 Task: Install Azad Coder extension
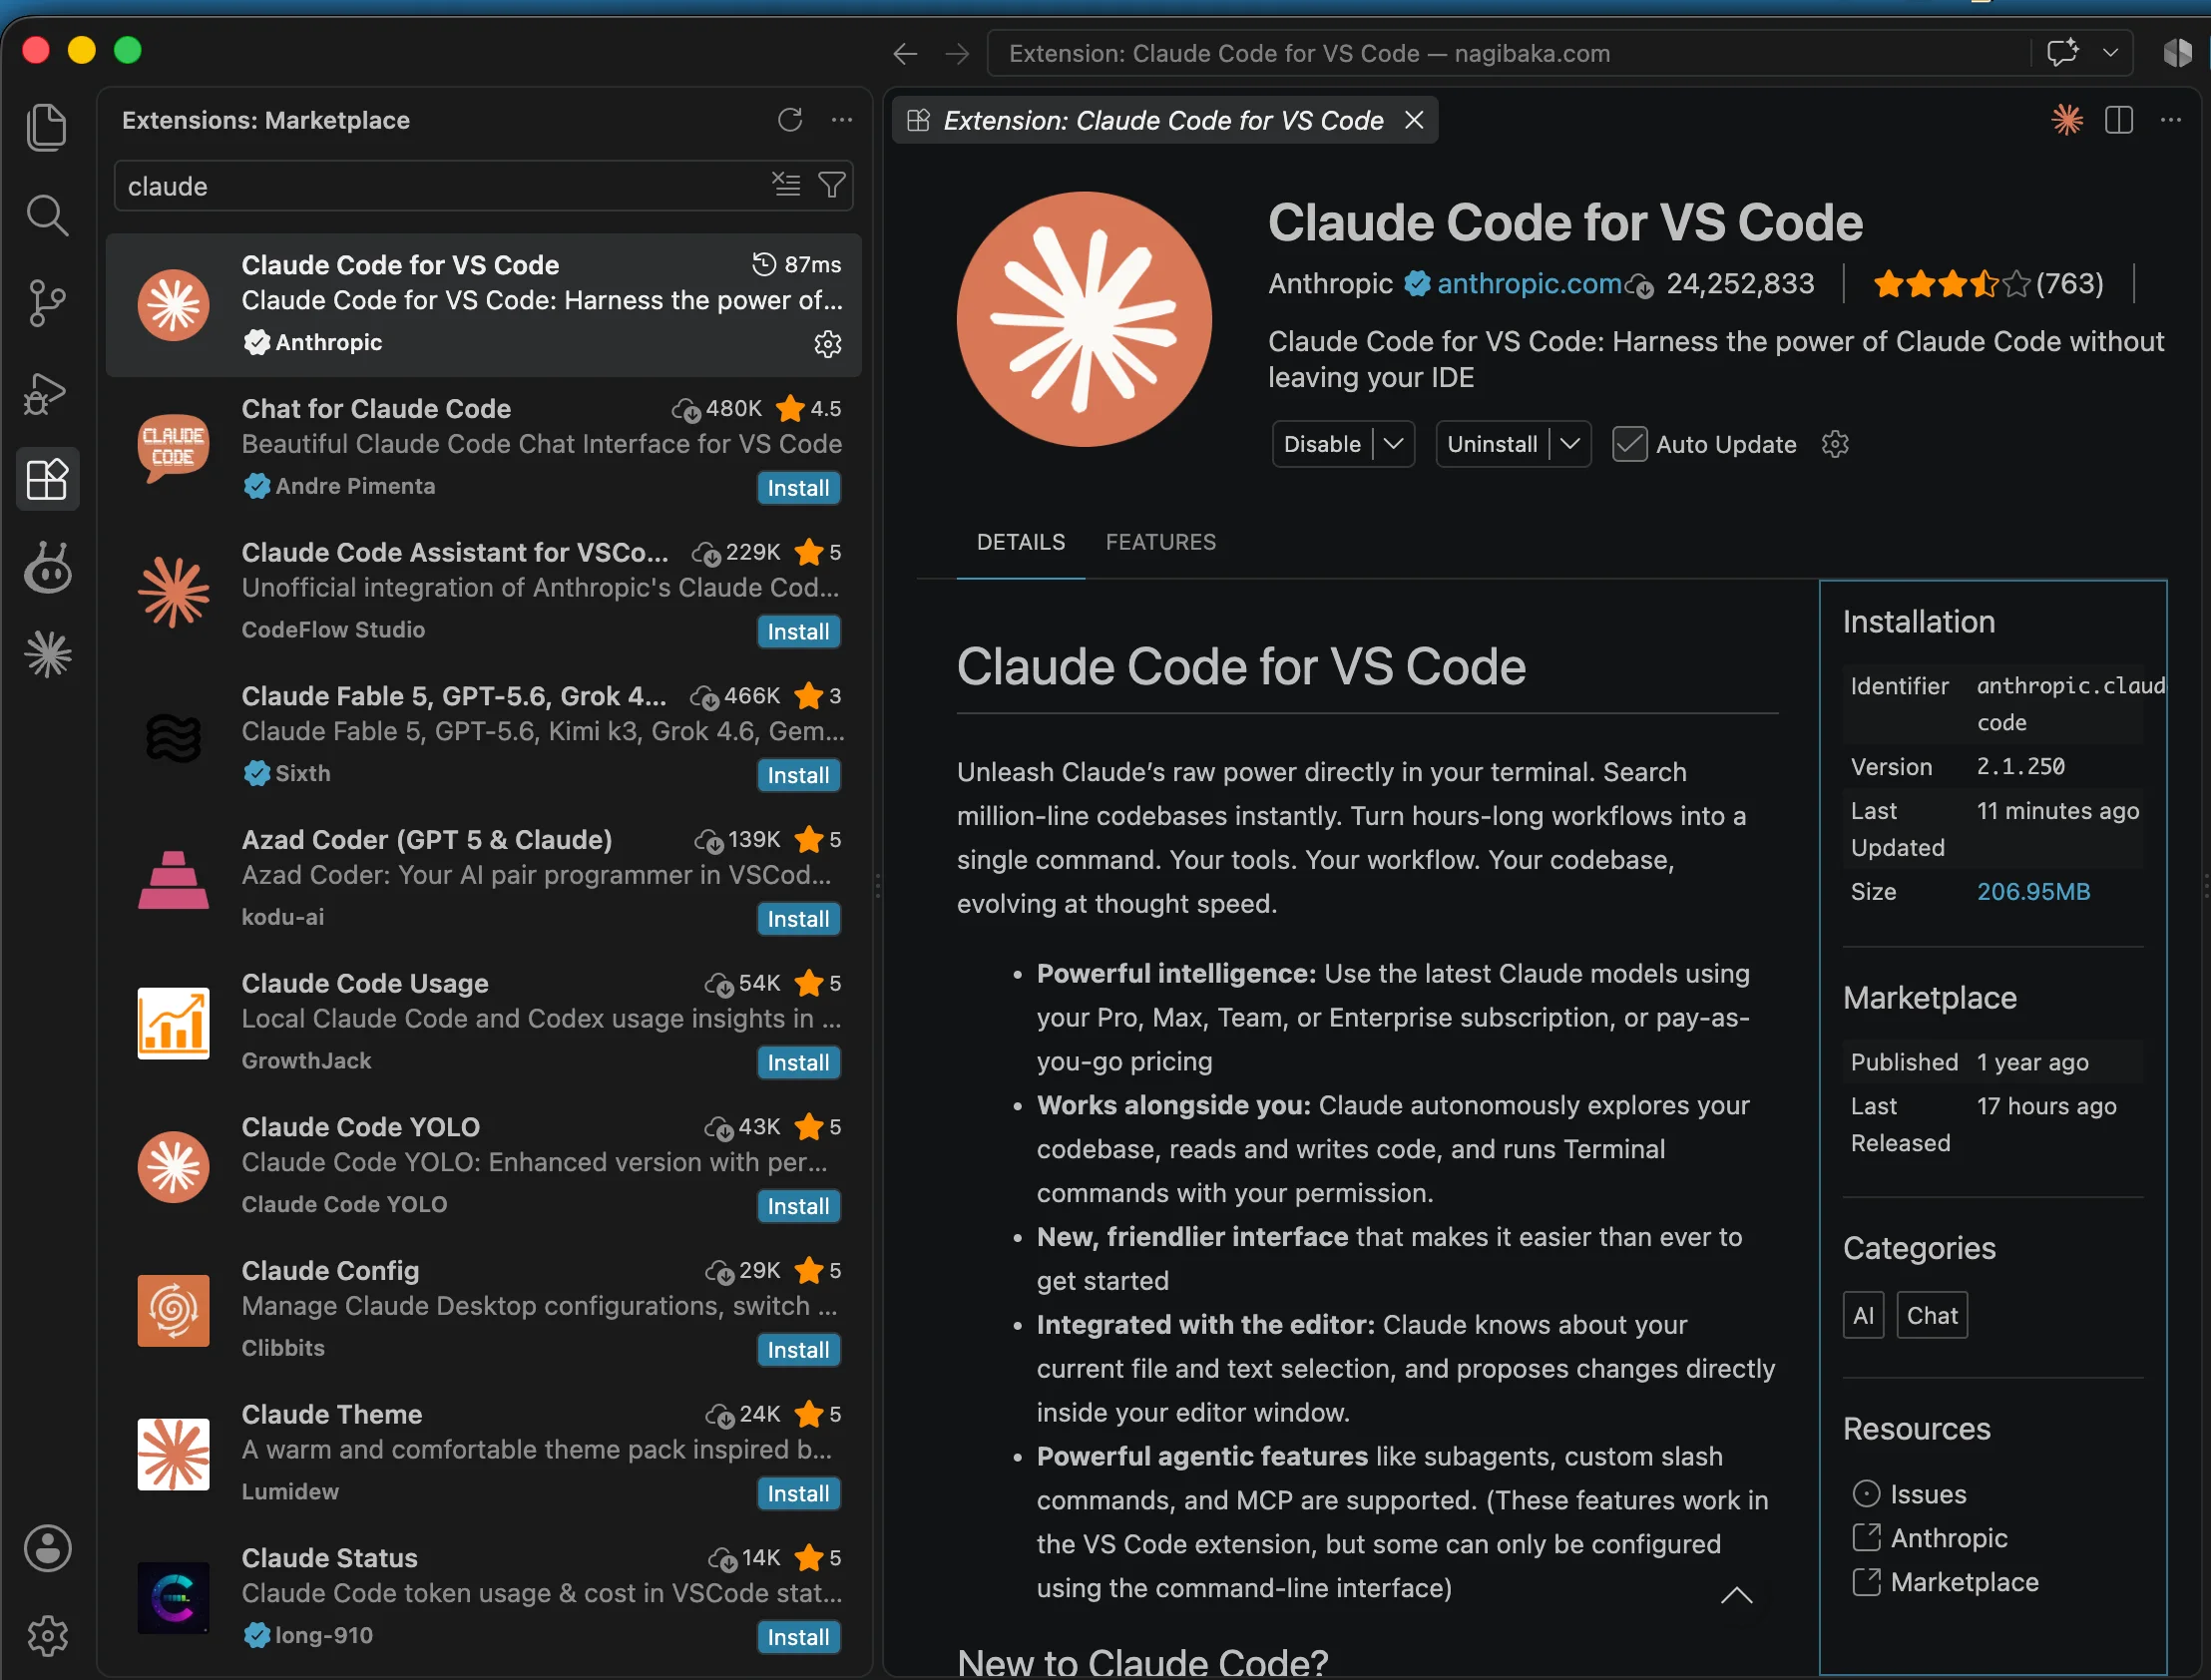pos(798,919)
